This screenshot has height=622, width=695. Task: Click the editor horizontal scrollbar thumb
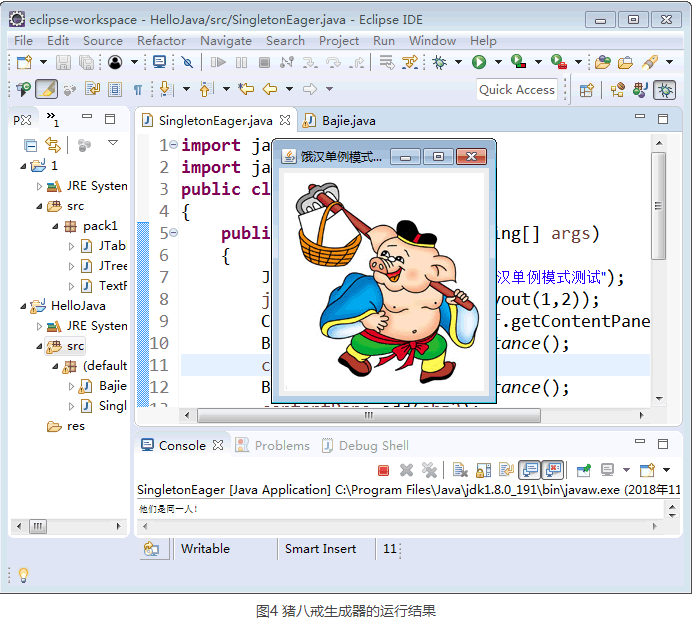point(369,416)
